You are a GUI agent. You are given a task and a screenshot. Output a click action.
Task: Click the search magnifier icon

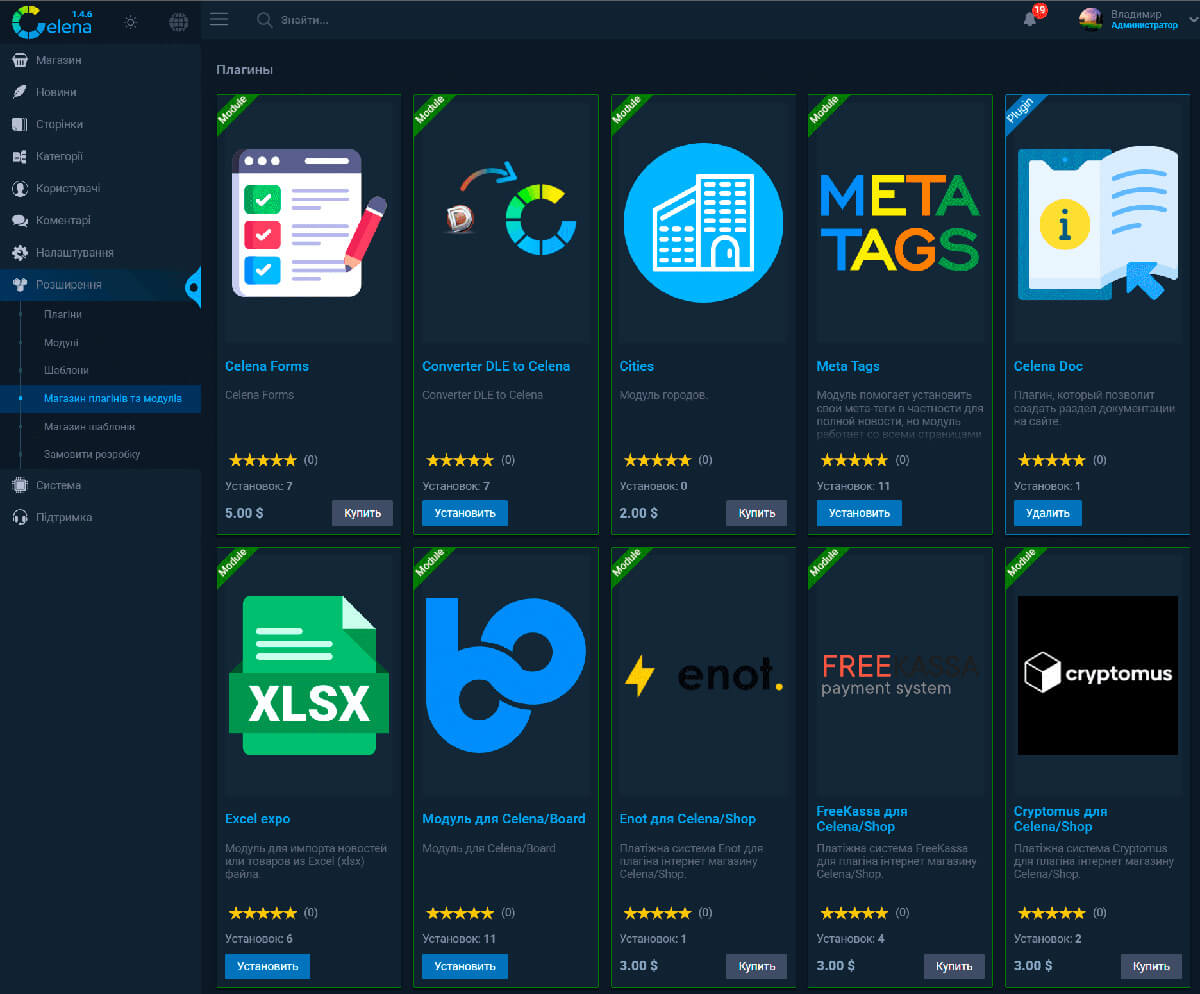(x=264, y=20)
